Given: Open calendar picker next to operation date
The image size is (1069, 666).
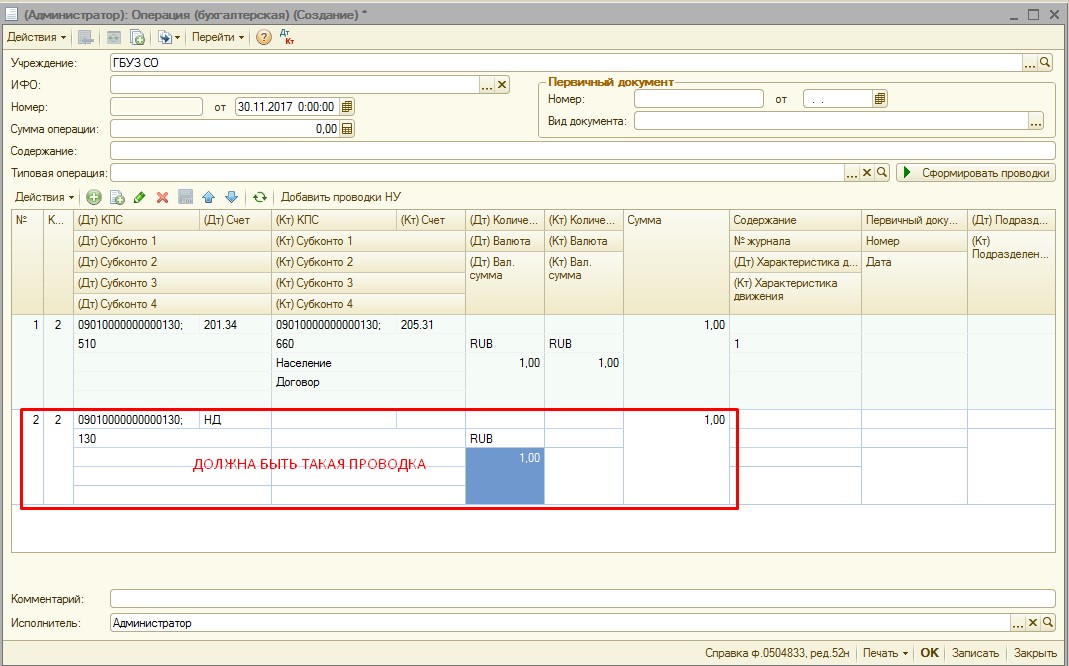Looking at the screenshot, I should click(347, 107).
